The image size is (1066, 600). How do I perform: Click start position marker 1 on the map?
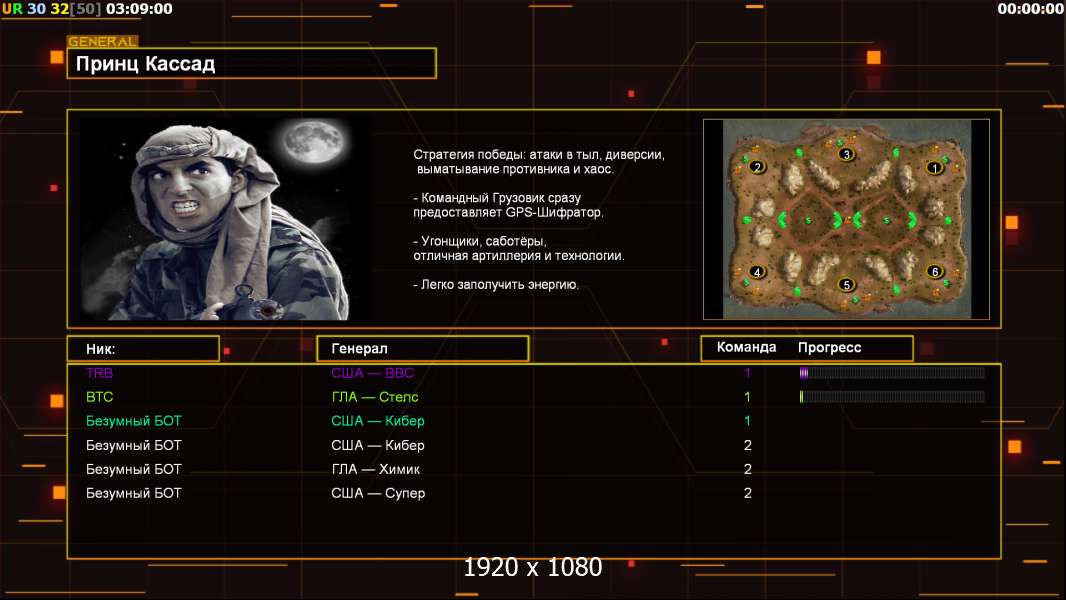934,167
